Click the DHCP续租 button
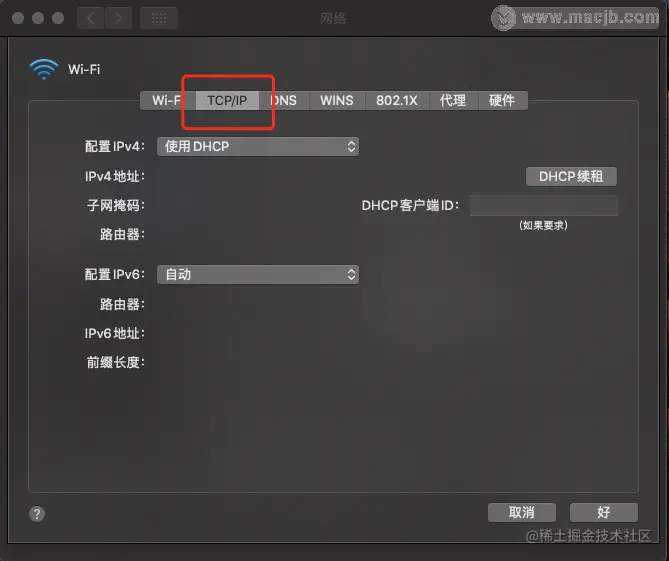Screen dimensions: 669x561 pos(571,176)
